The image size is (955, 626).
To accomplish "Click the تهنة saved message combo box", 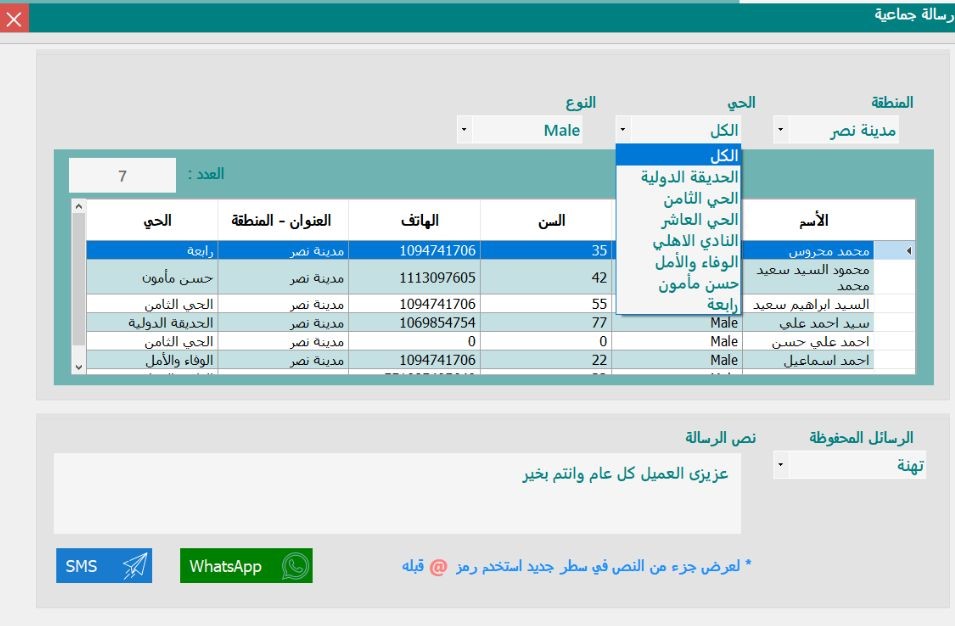I will (850, 465).
